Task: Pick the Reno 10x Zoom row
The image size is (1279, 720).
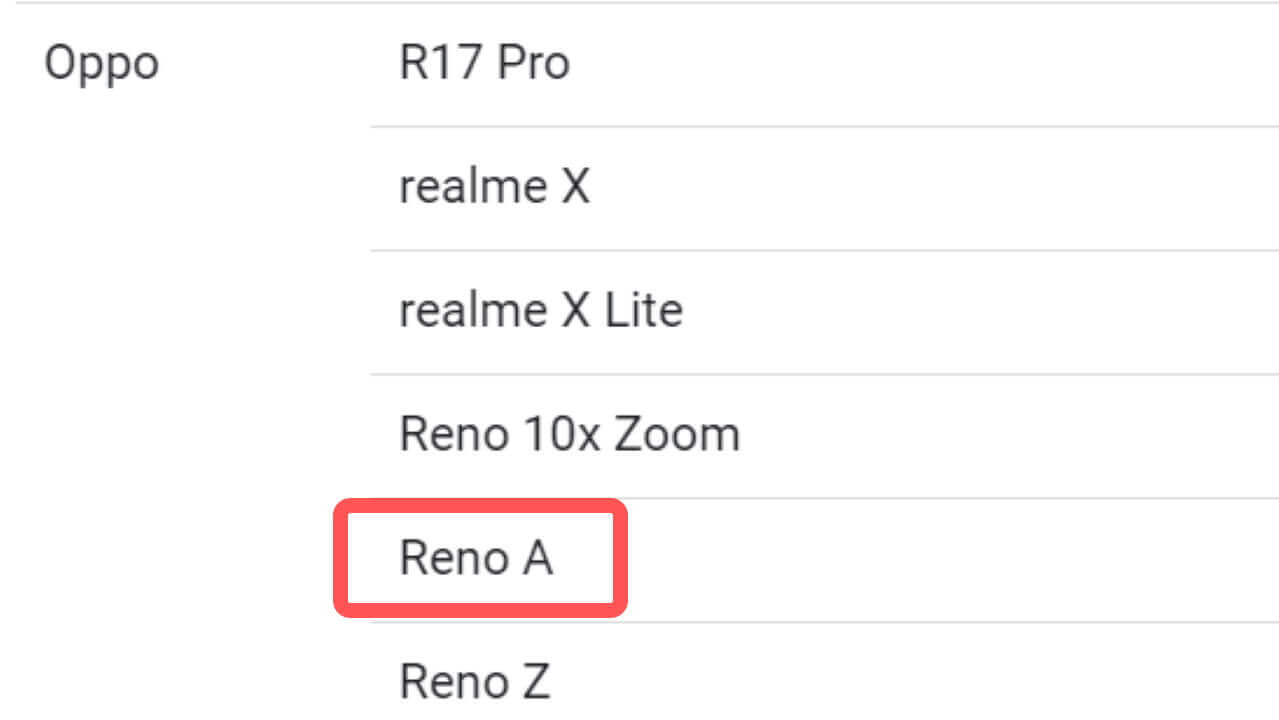Action: point(569,434)
